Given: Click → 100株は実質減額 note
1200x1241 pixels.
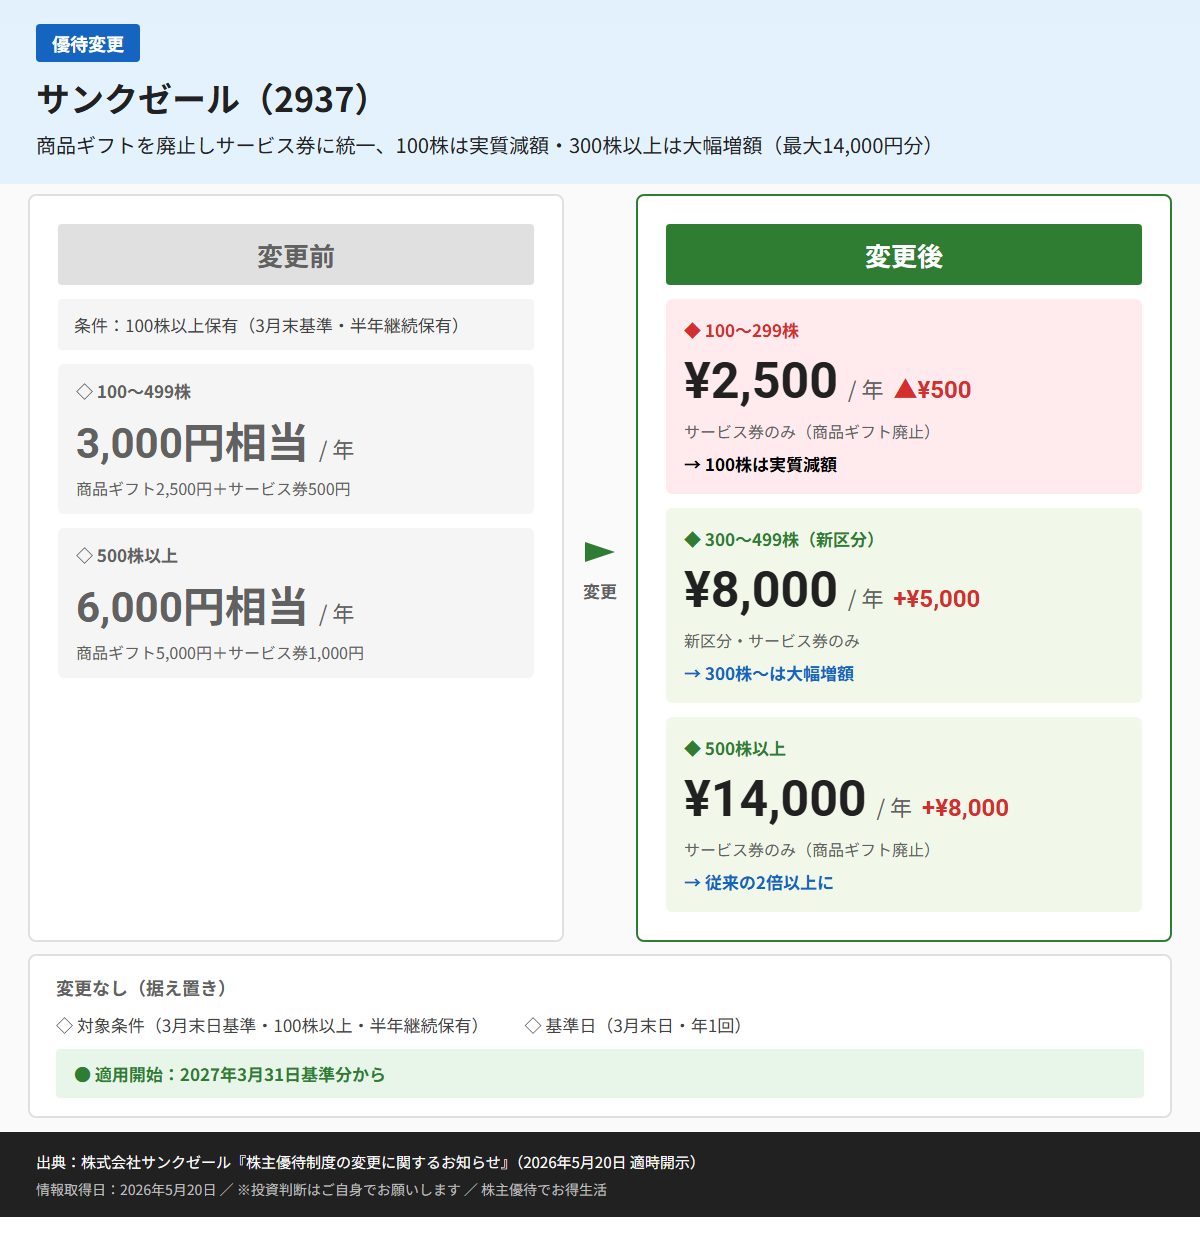Looking at the screenshot, I should click(x=761, y=465).
